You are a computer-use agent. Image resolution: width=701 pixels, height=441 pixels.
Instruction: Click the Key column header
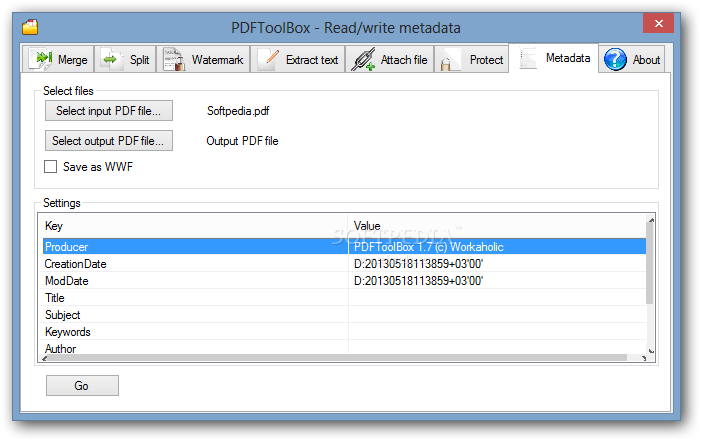click(x=194, y=225)
